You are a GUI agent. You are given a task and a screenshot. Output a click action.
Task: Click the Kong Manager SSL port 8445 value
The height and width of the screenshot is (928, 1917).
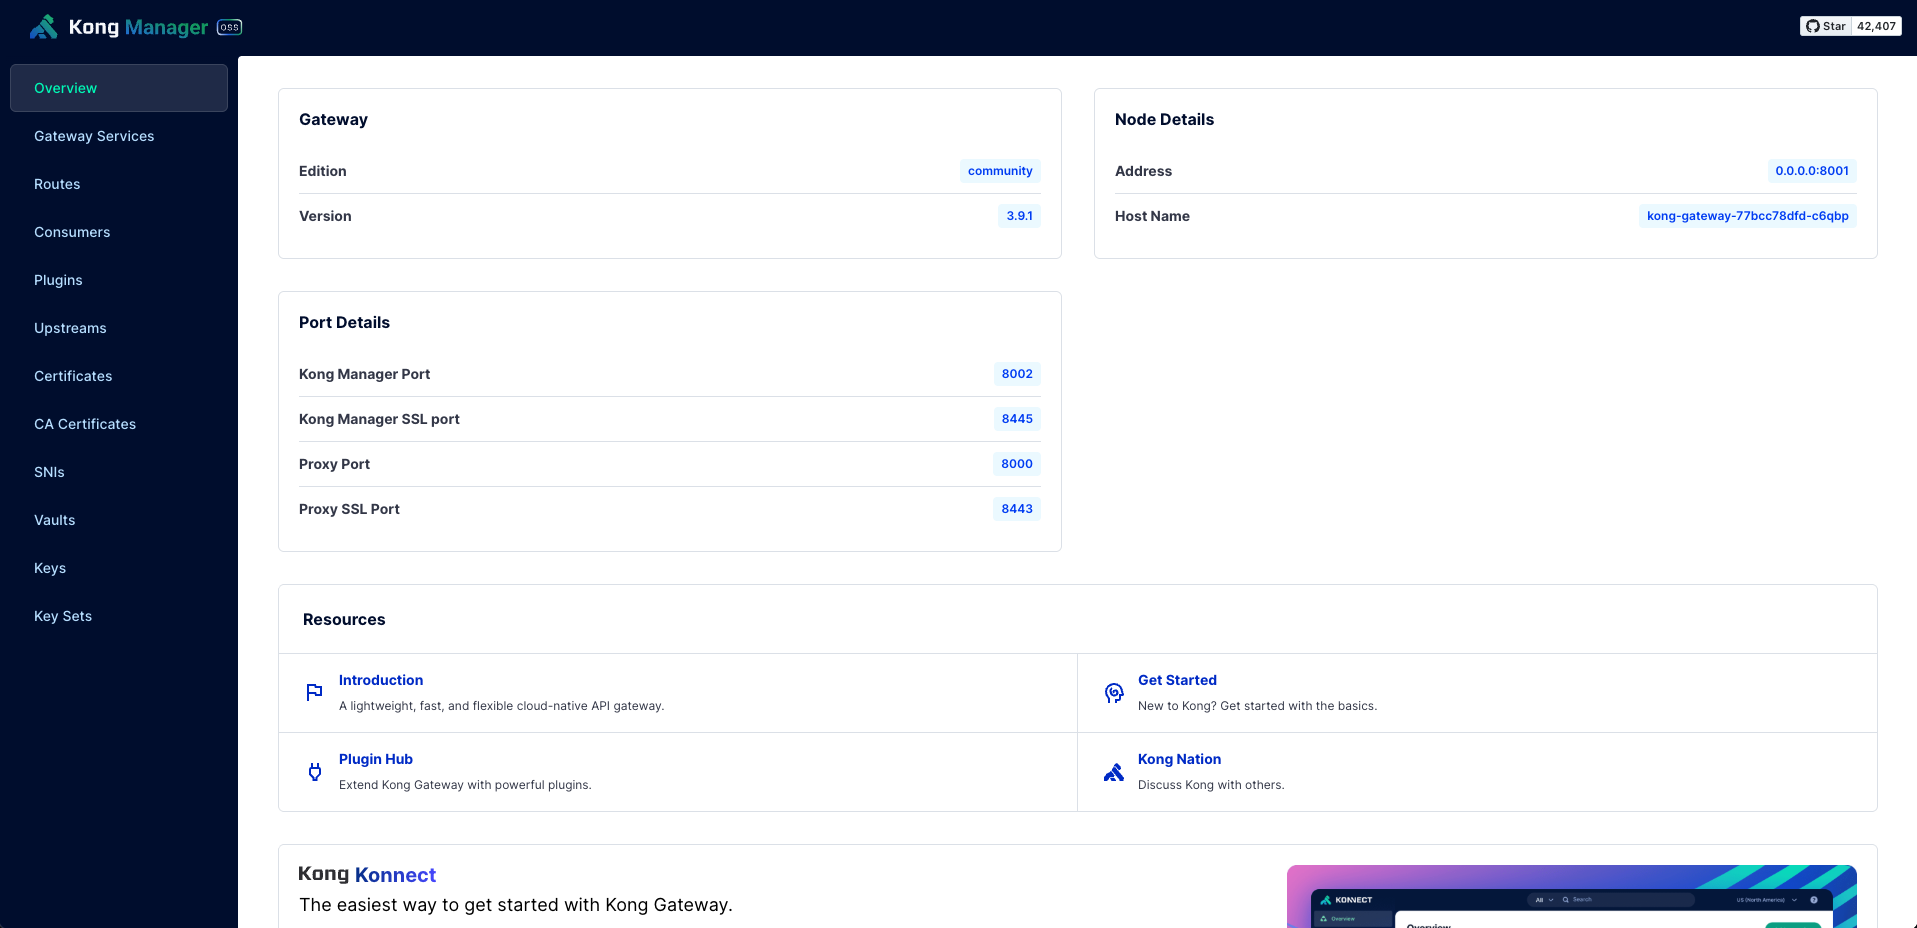[x=1017, y=419]
